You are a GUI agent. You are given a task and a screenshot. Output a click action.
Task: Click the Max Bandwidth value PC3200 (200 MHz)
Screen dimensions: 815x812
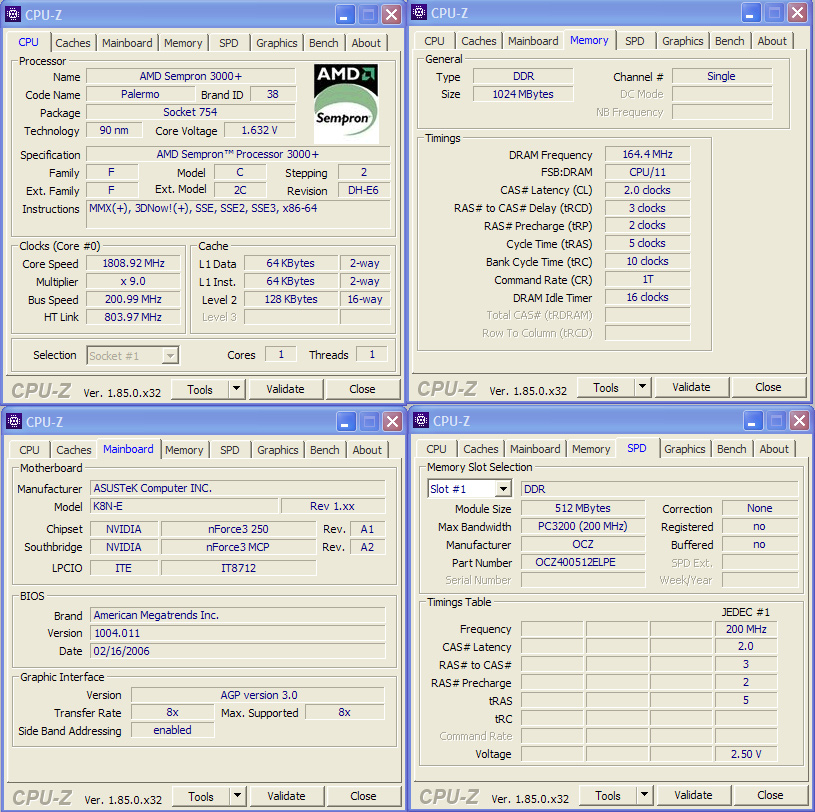583,527
